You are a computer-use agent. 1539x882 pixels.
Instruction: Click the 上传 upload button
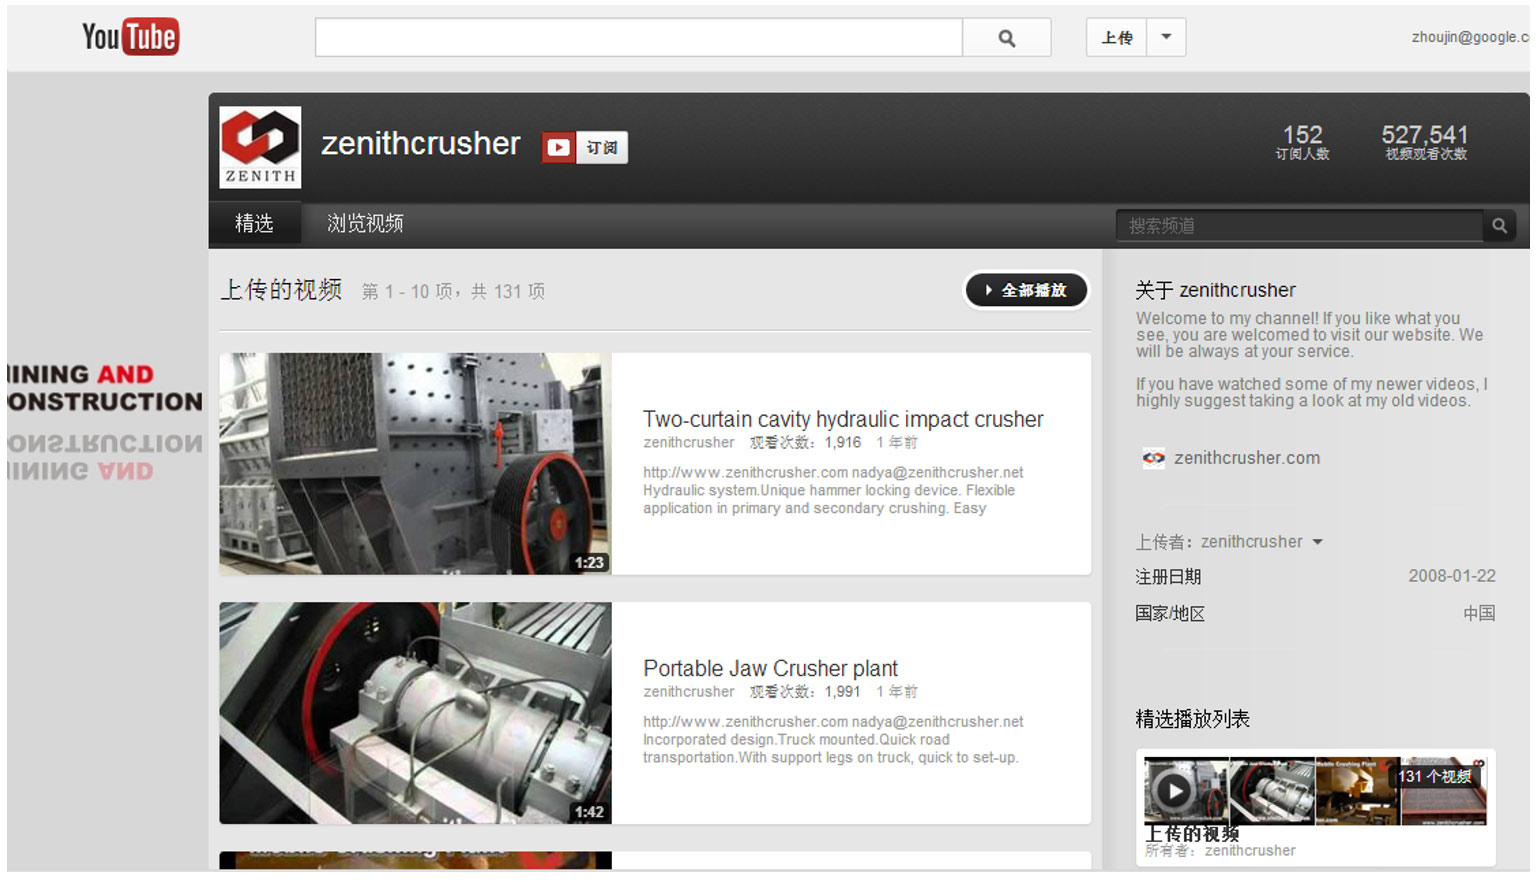tap(1116, 38)
